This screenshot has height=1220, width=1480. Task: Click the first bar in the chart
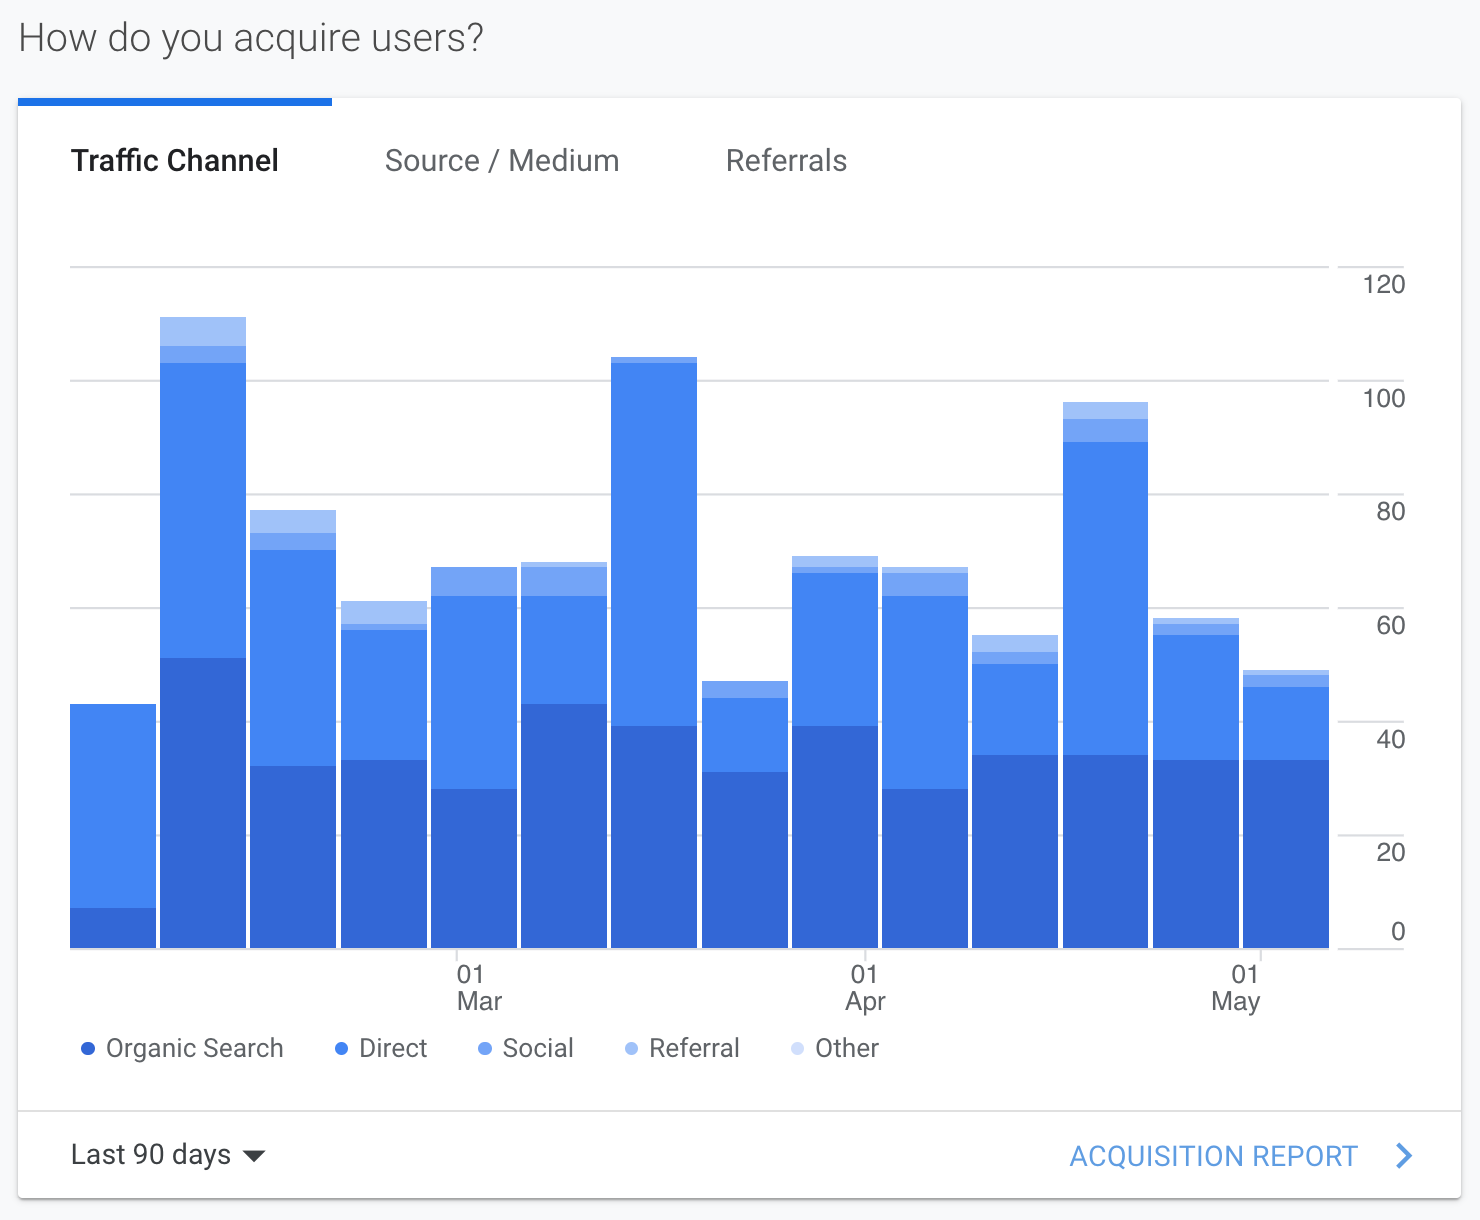(x=113, y=825)
